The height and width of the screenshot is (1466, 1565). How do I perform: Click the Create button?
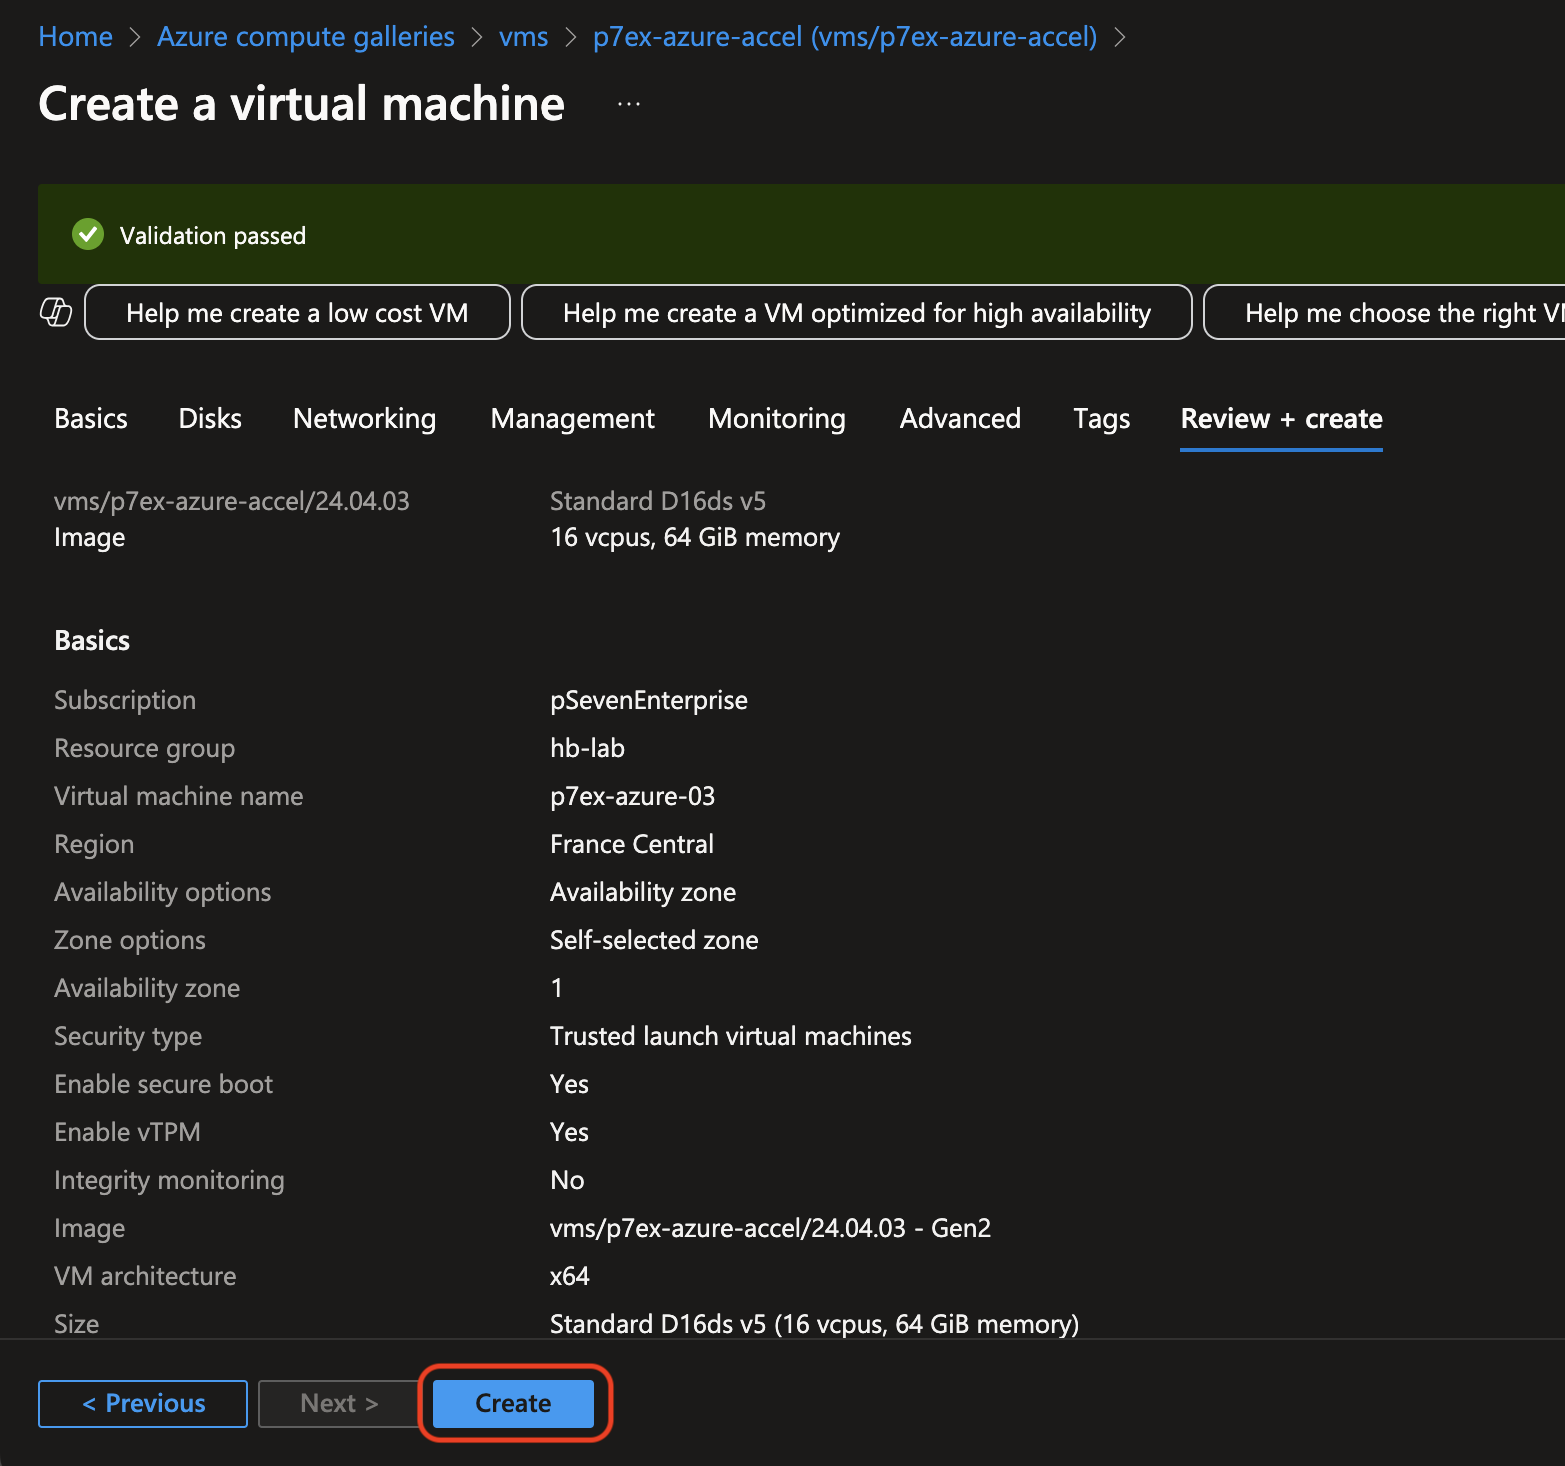tap(513, 1403)
